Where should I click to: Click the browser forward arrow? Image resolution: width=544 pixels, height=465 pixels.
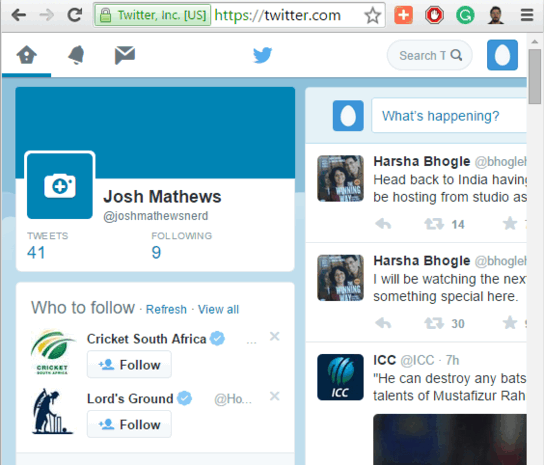(x=46, y=15)
